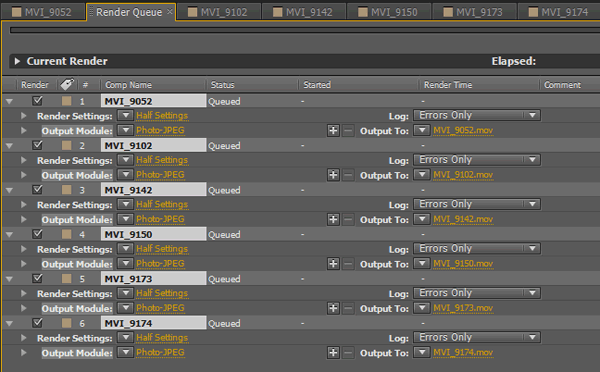Image resolution: width=600 pixels, height=372 pixels.
Task: Click output file MVI_9052.mov
Action: [463, 131]
